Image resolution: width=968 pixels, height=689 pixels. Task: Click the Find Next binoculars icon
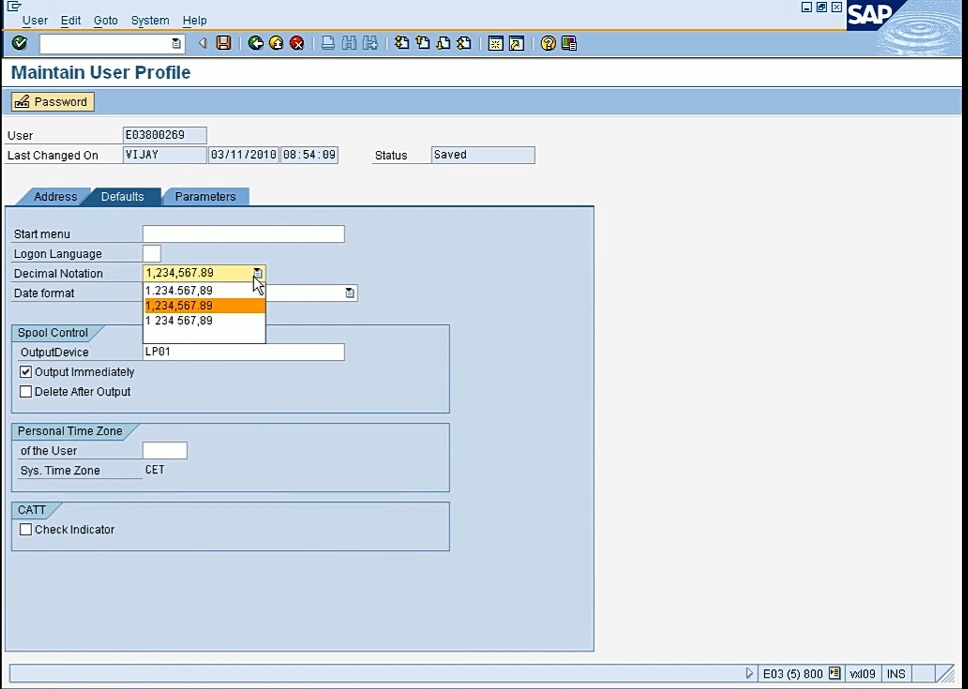pos(370,43)
